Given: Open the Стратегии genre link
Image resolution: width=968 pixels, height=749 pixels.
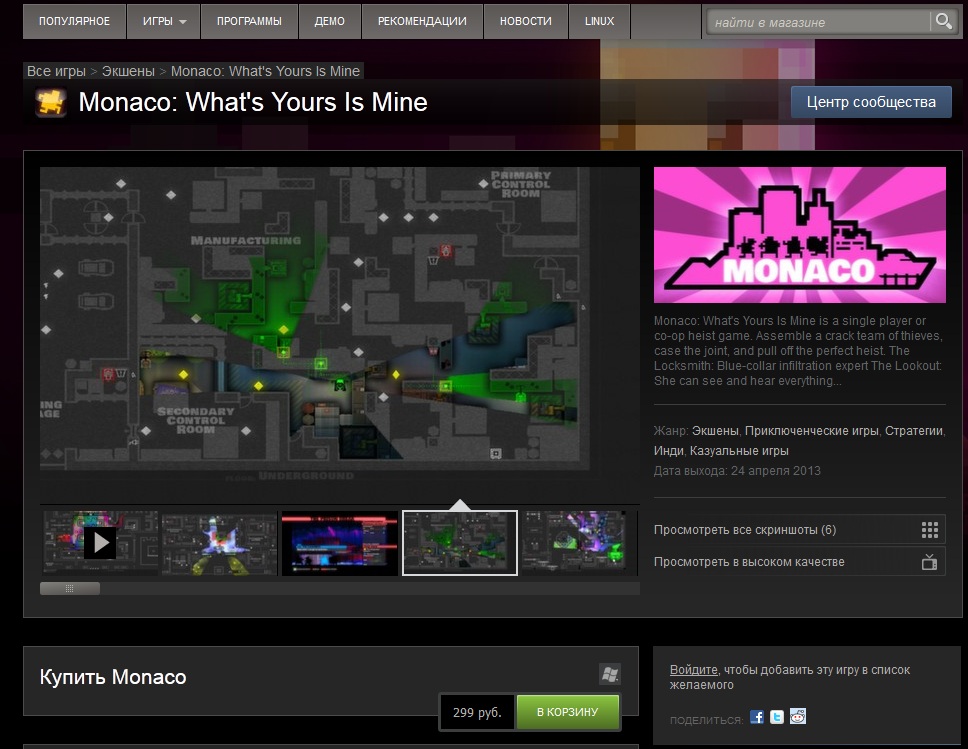Looking at the screenshot, I should point(914,430).
